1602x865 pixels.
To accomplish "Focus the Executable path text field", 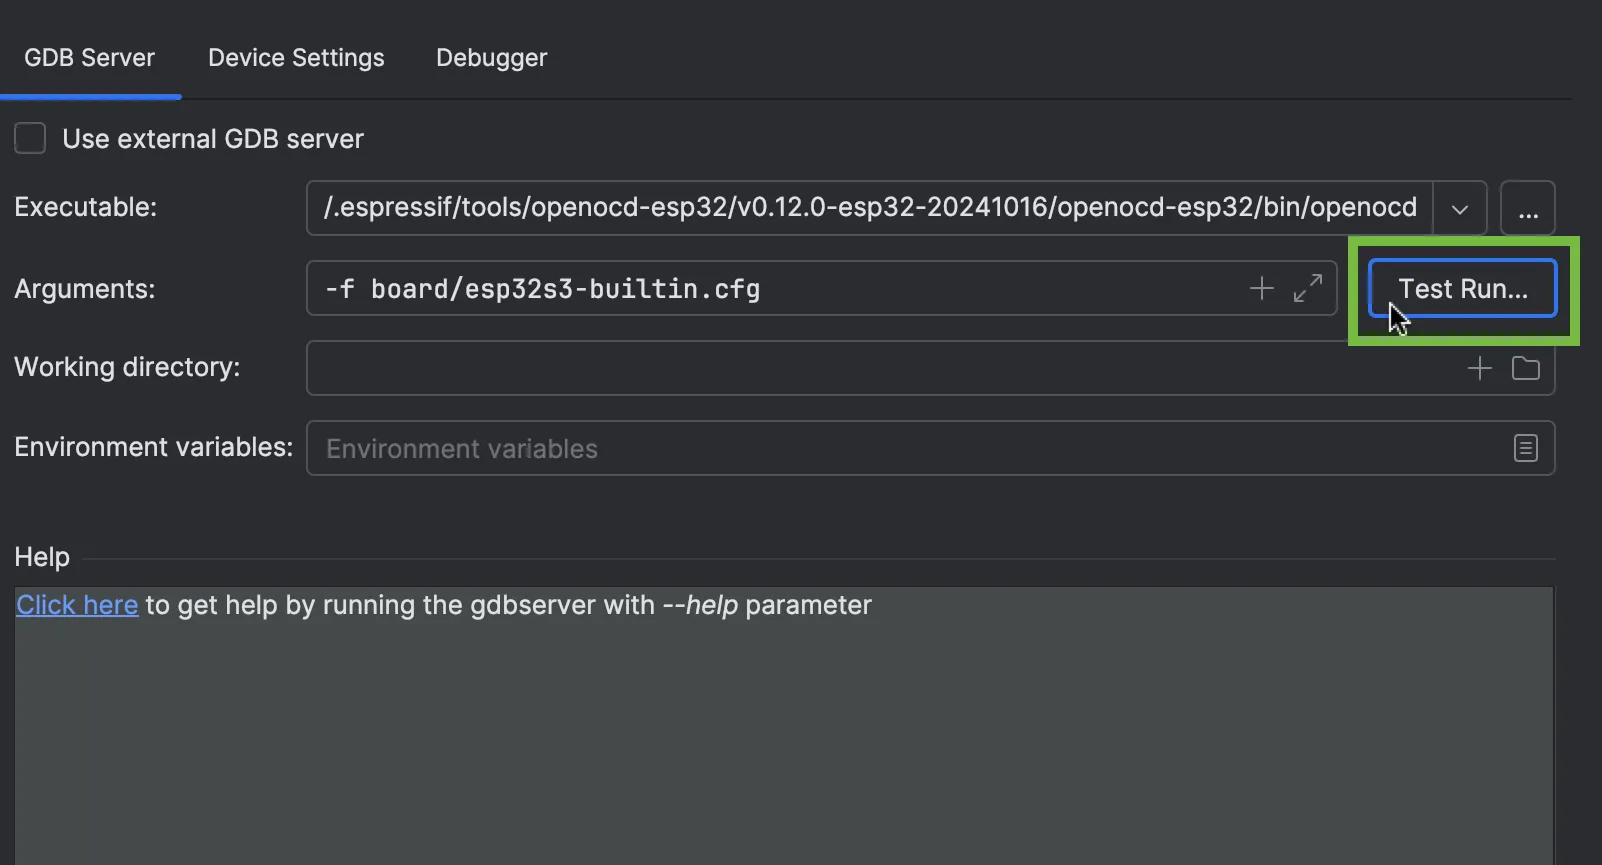I will click(868, 208).
